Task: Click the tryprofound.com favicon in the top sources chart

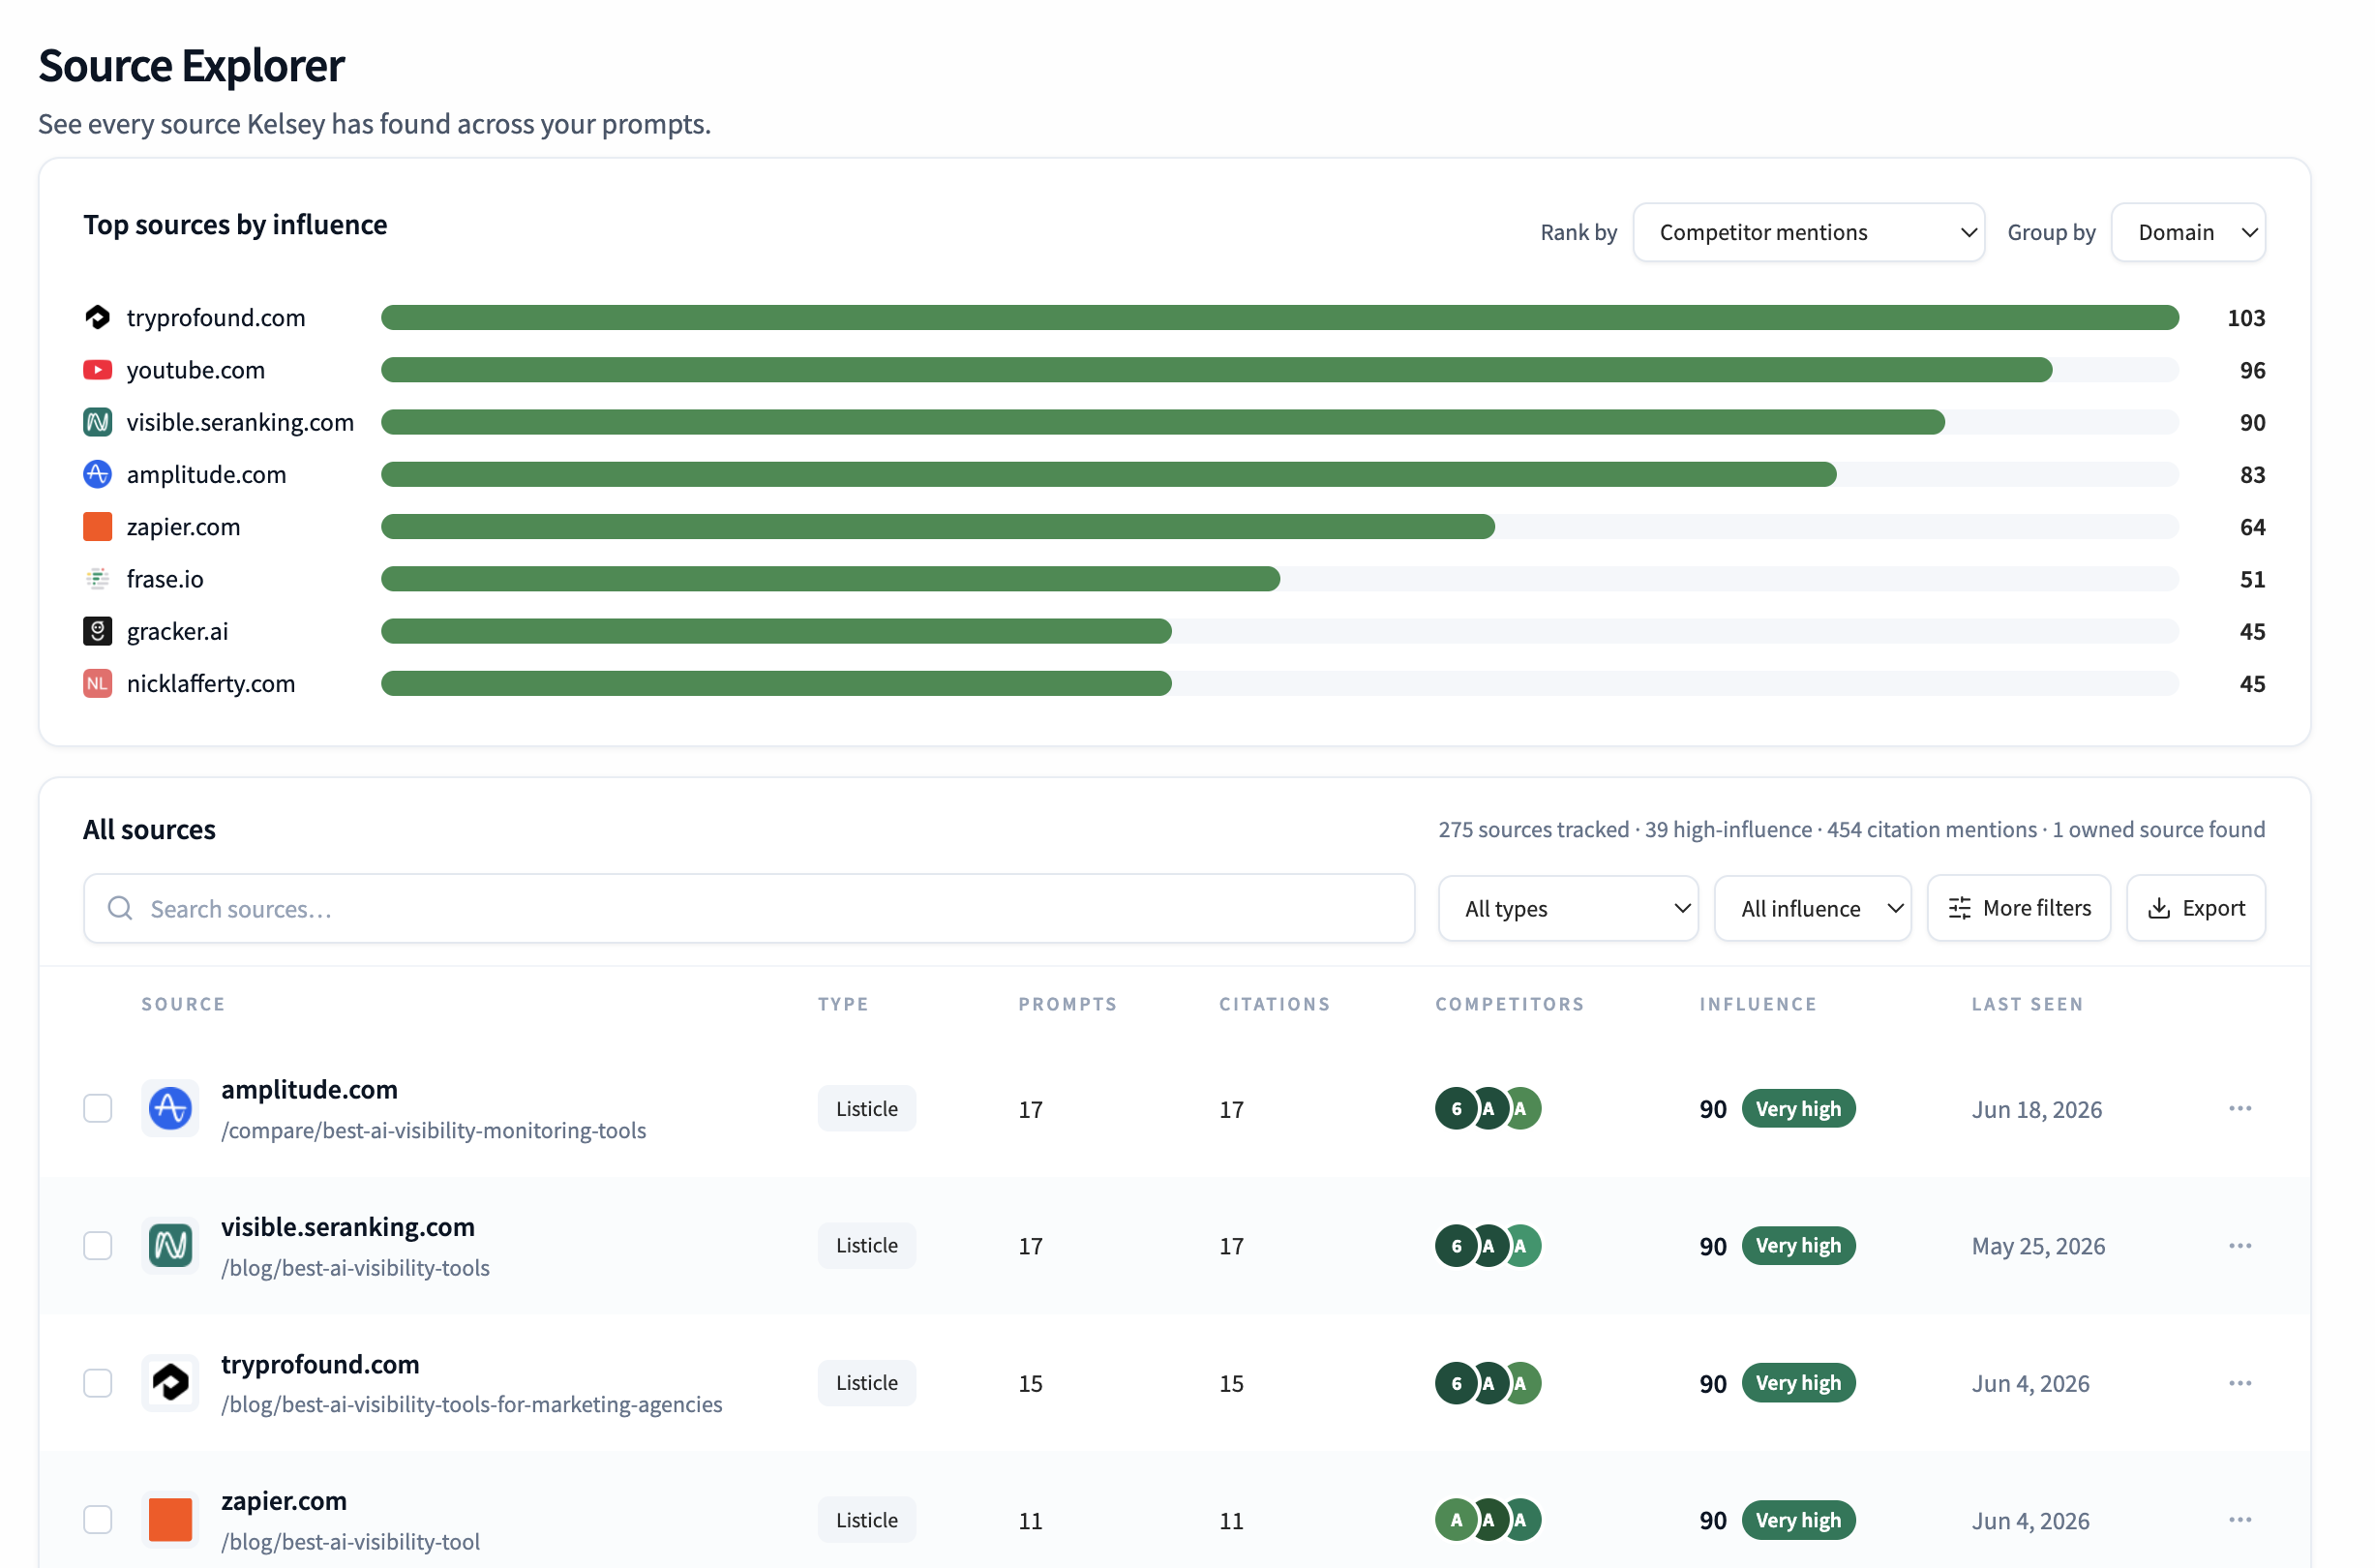Action: [x=97, y=318]
